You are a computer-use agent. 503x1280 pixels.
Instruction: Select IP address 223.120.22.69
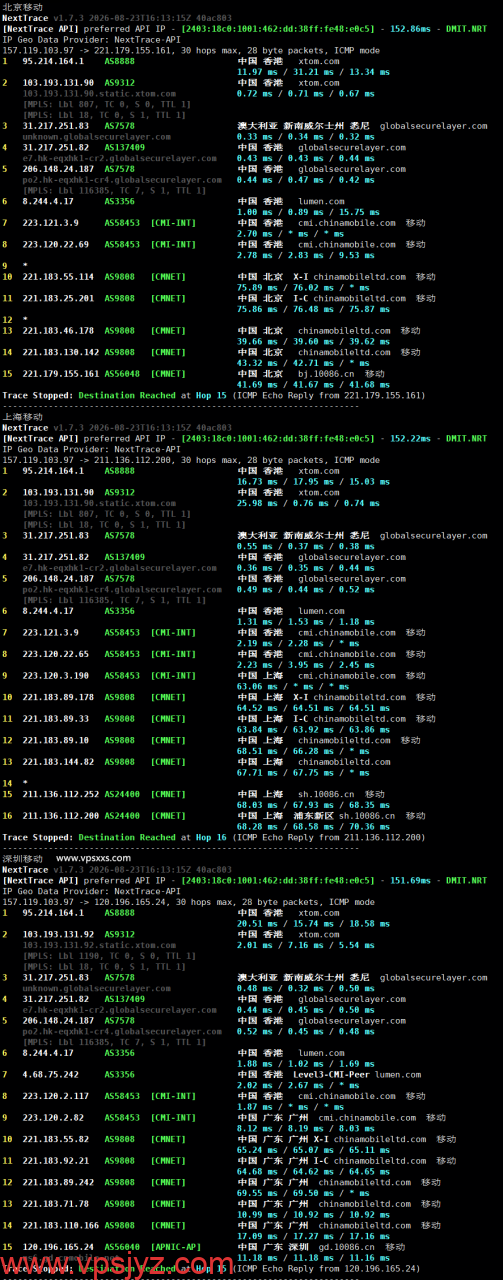point(56,244)
